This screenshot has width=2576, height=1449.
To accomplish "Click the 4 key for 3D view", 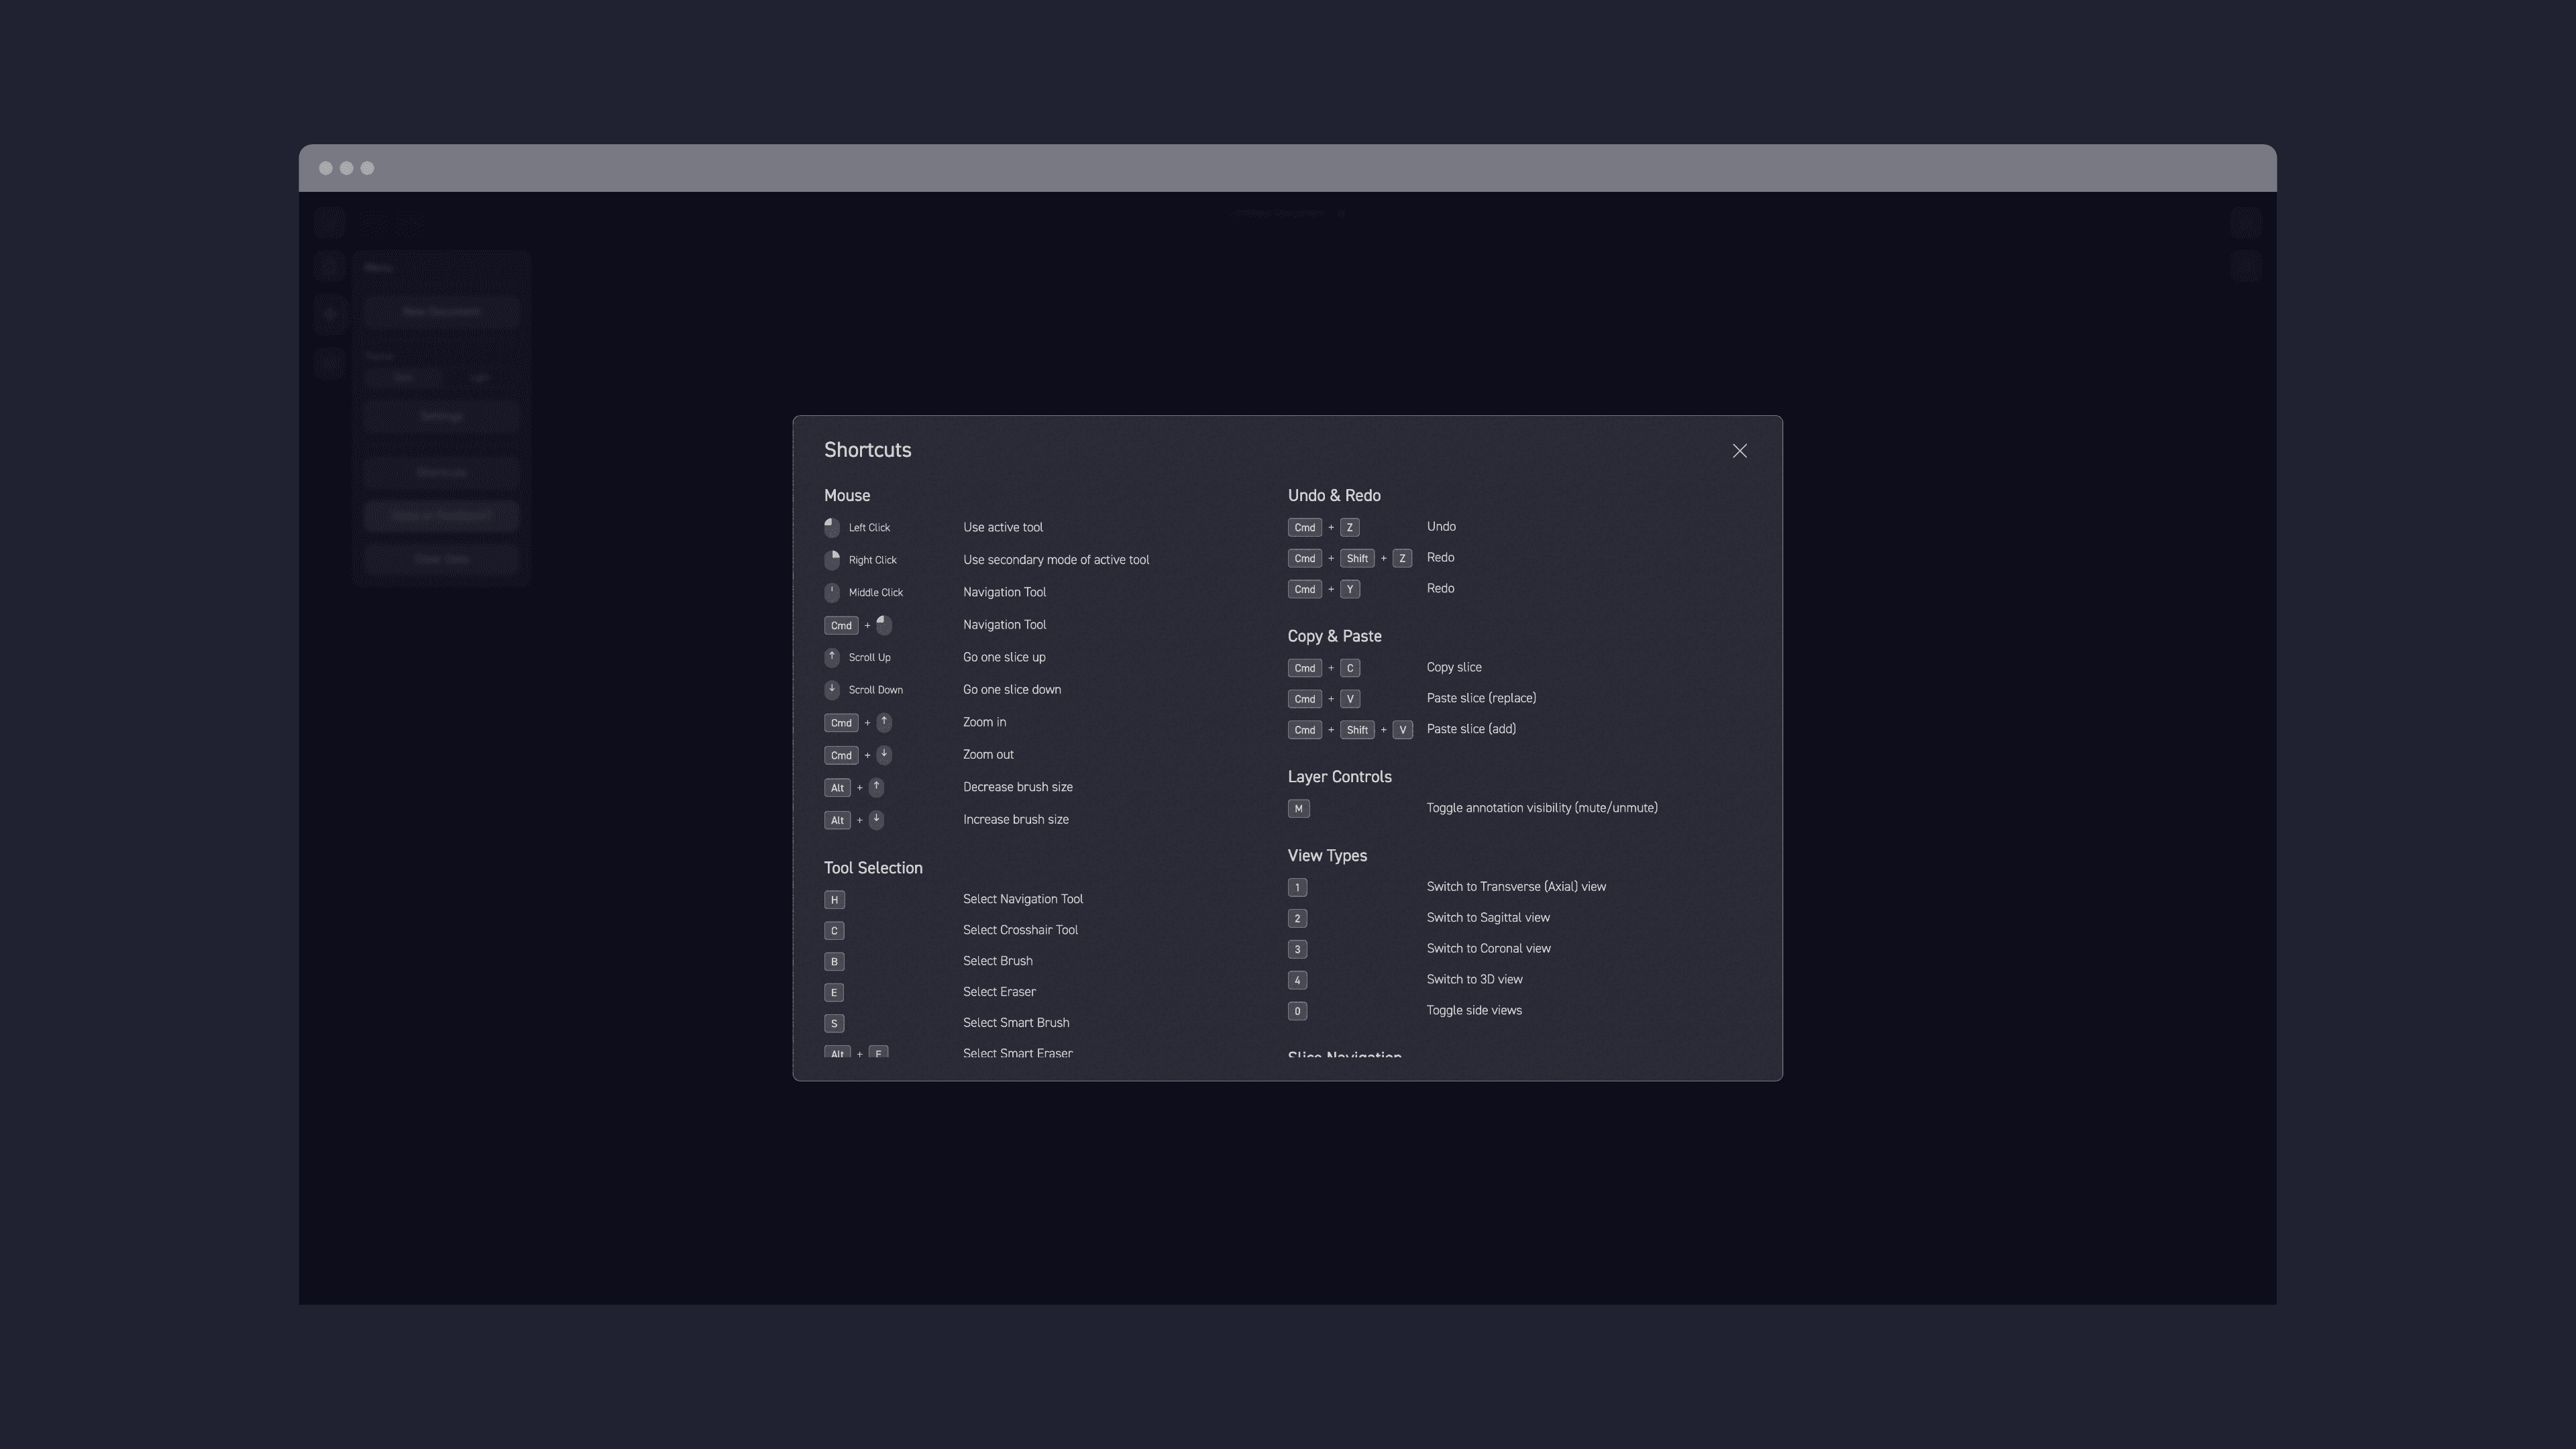I will tap(1297, 980).
